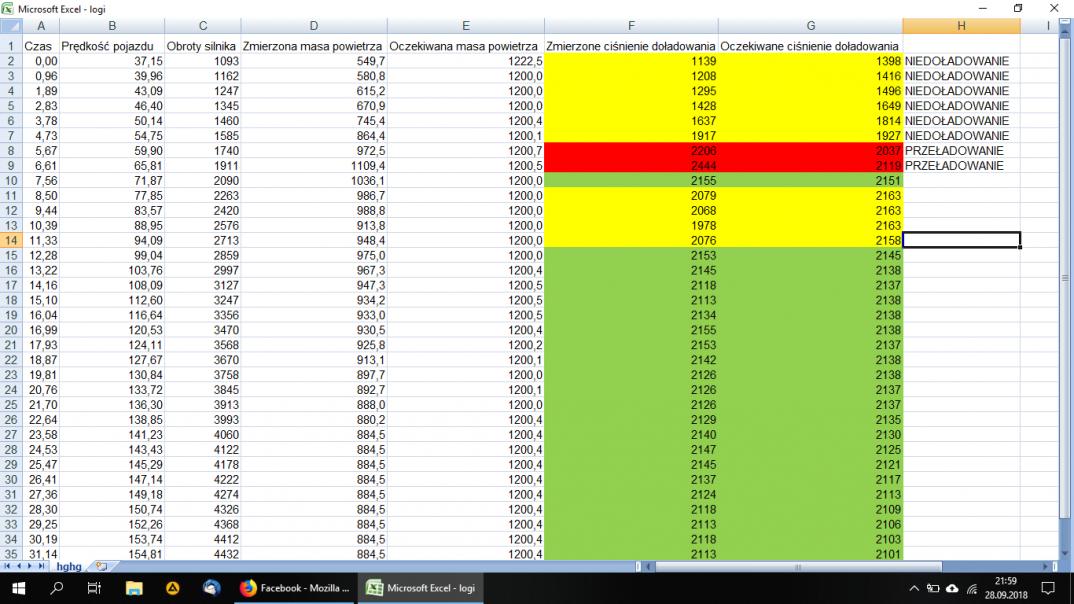Click PRZEŁADOWANIE cell in row 9
Screen dimensions: 1074x604
[961, 166]
